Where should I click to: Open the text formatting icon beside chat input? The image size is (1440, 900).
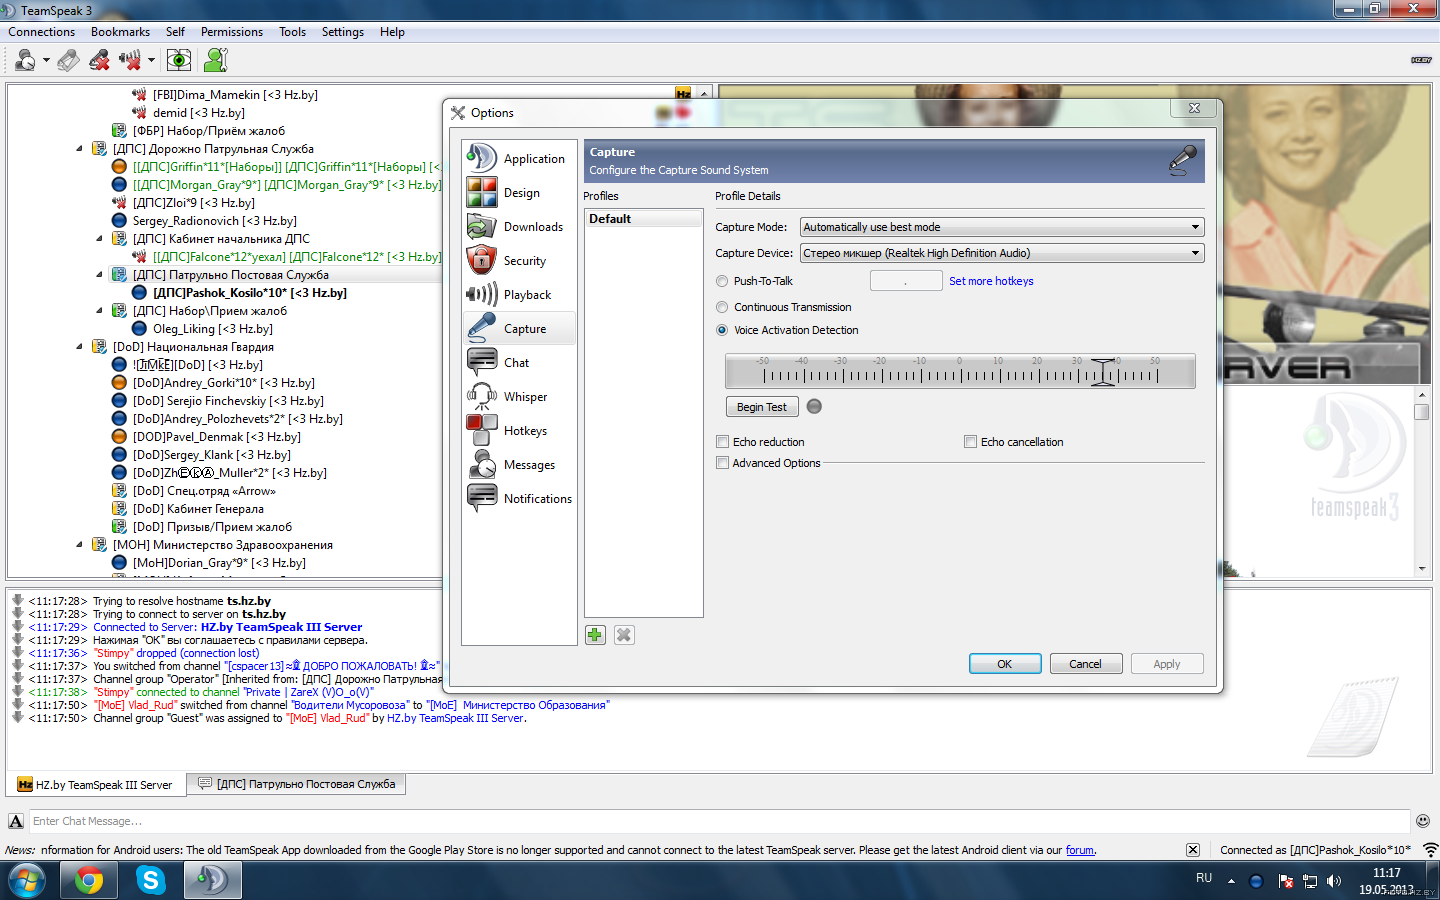(x=16, y=821)
